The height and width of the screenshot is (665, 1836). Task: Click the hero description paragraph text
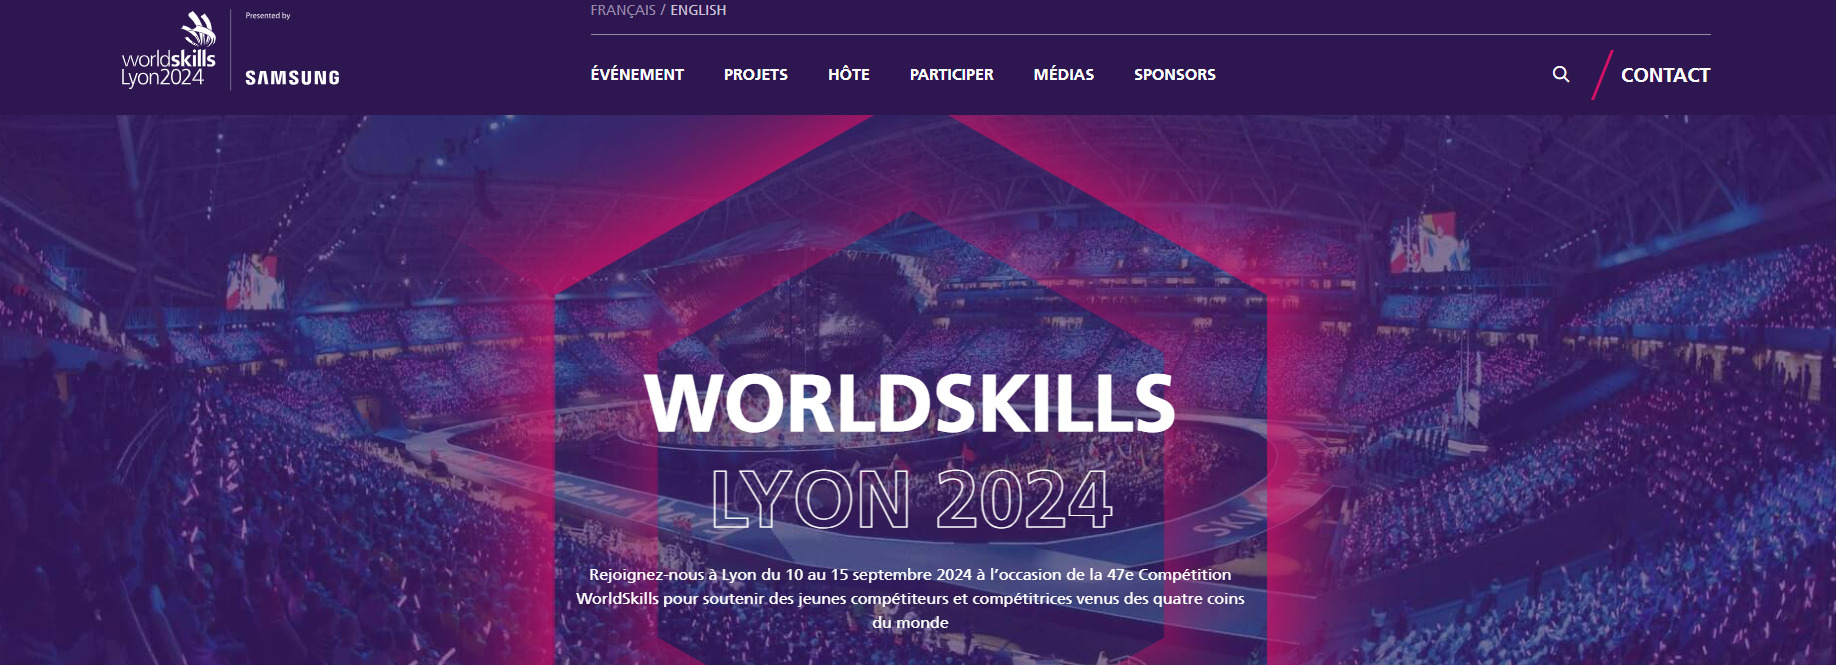[x=910, y=598]
